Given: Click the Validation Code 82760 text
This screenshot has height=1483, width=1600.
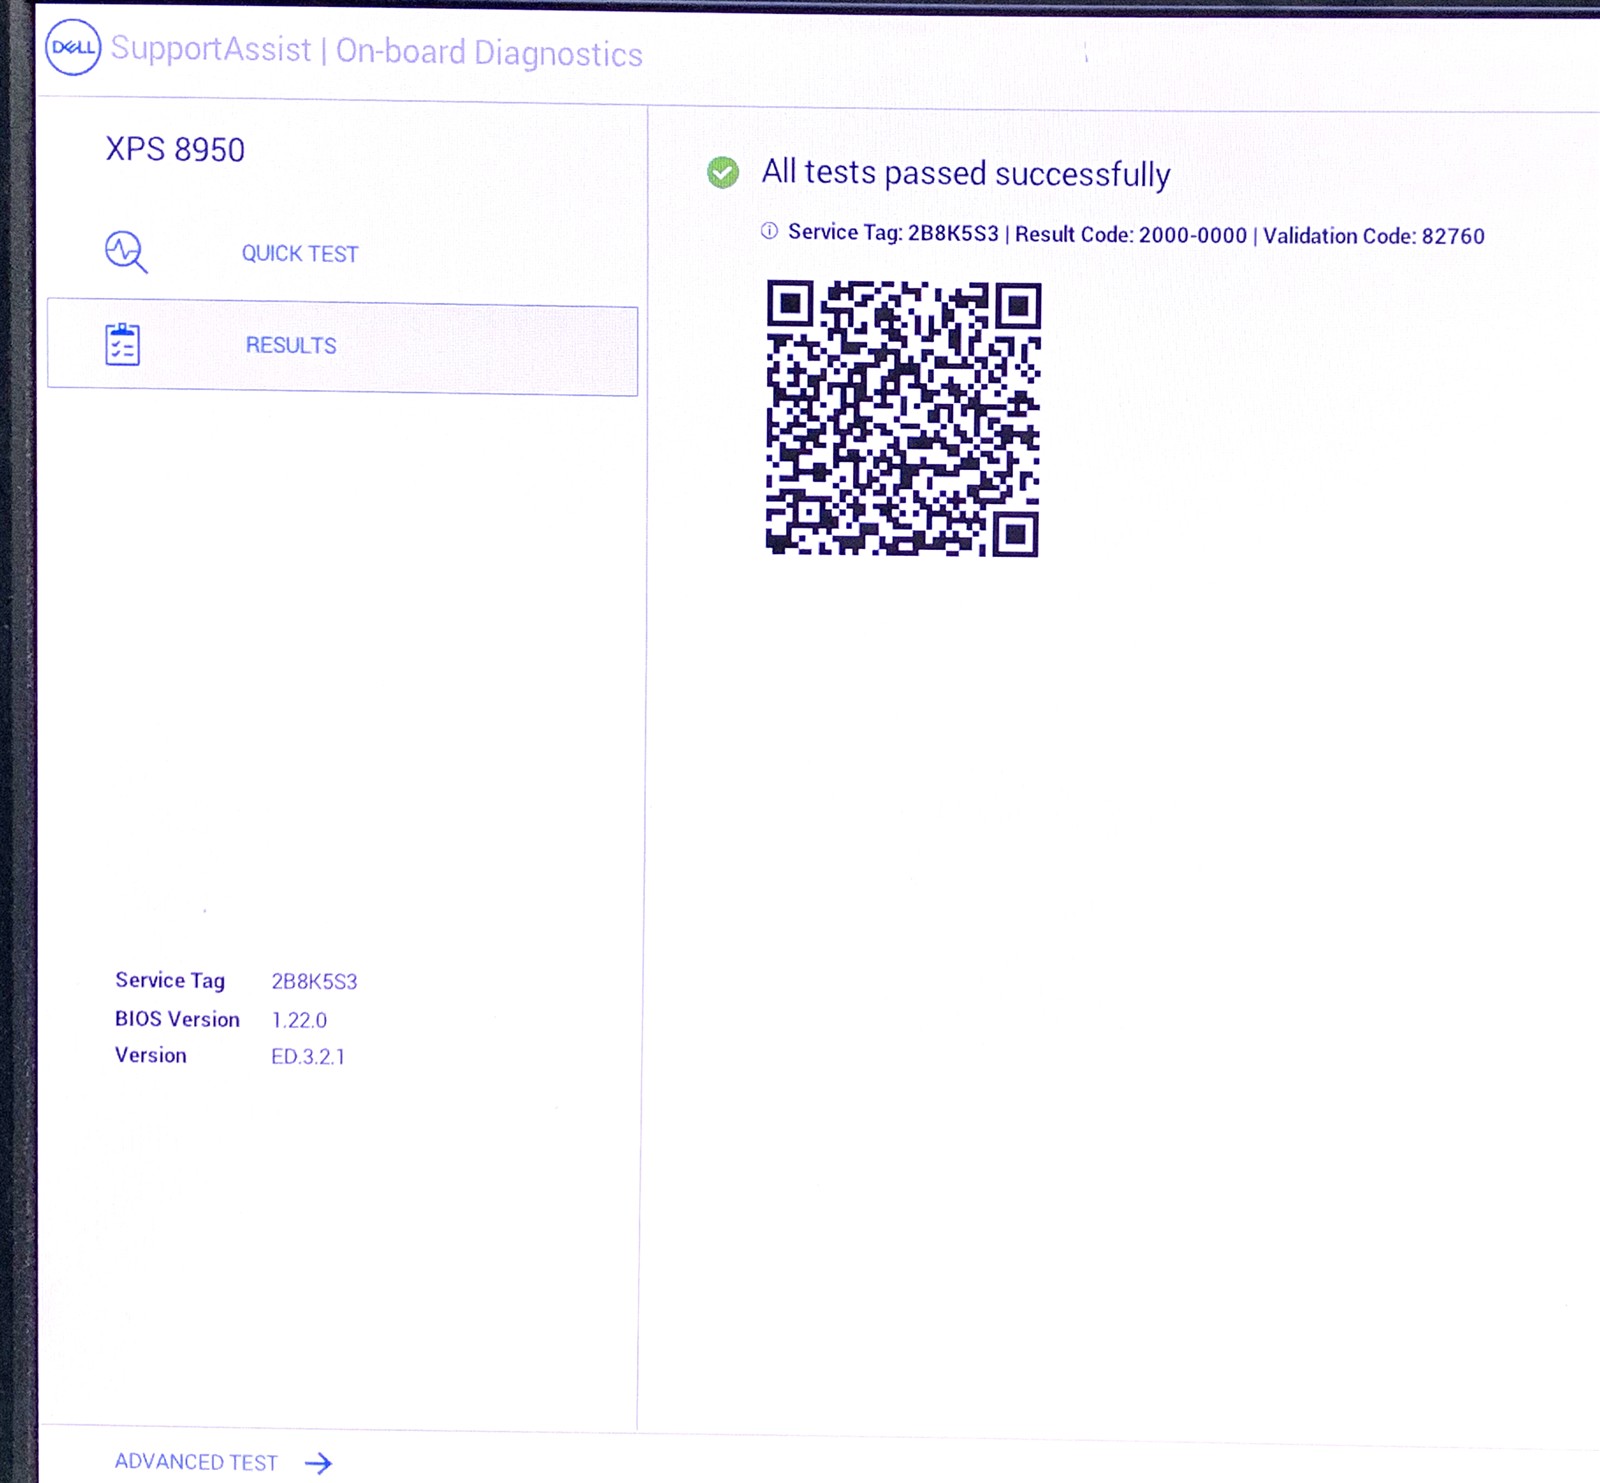Looking at the screenshot, I should pos(1373,236).
